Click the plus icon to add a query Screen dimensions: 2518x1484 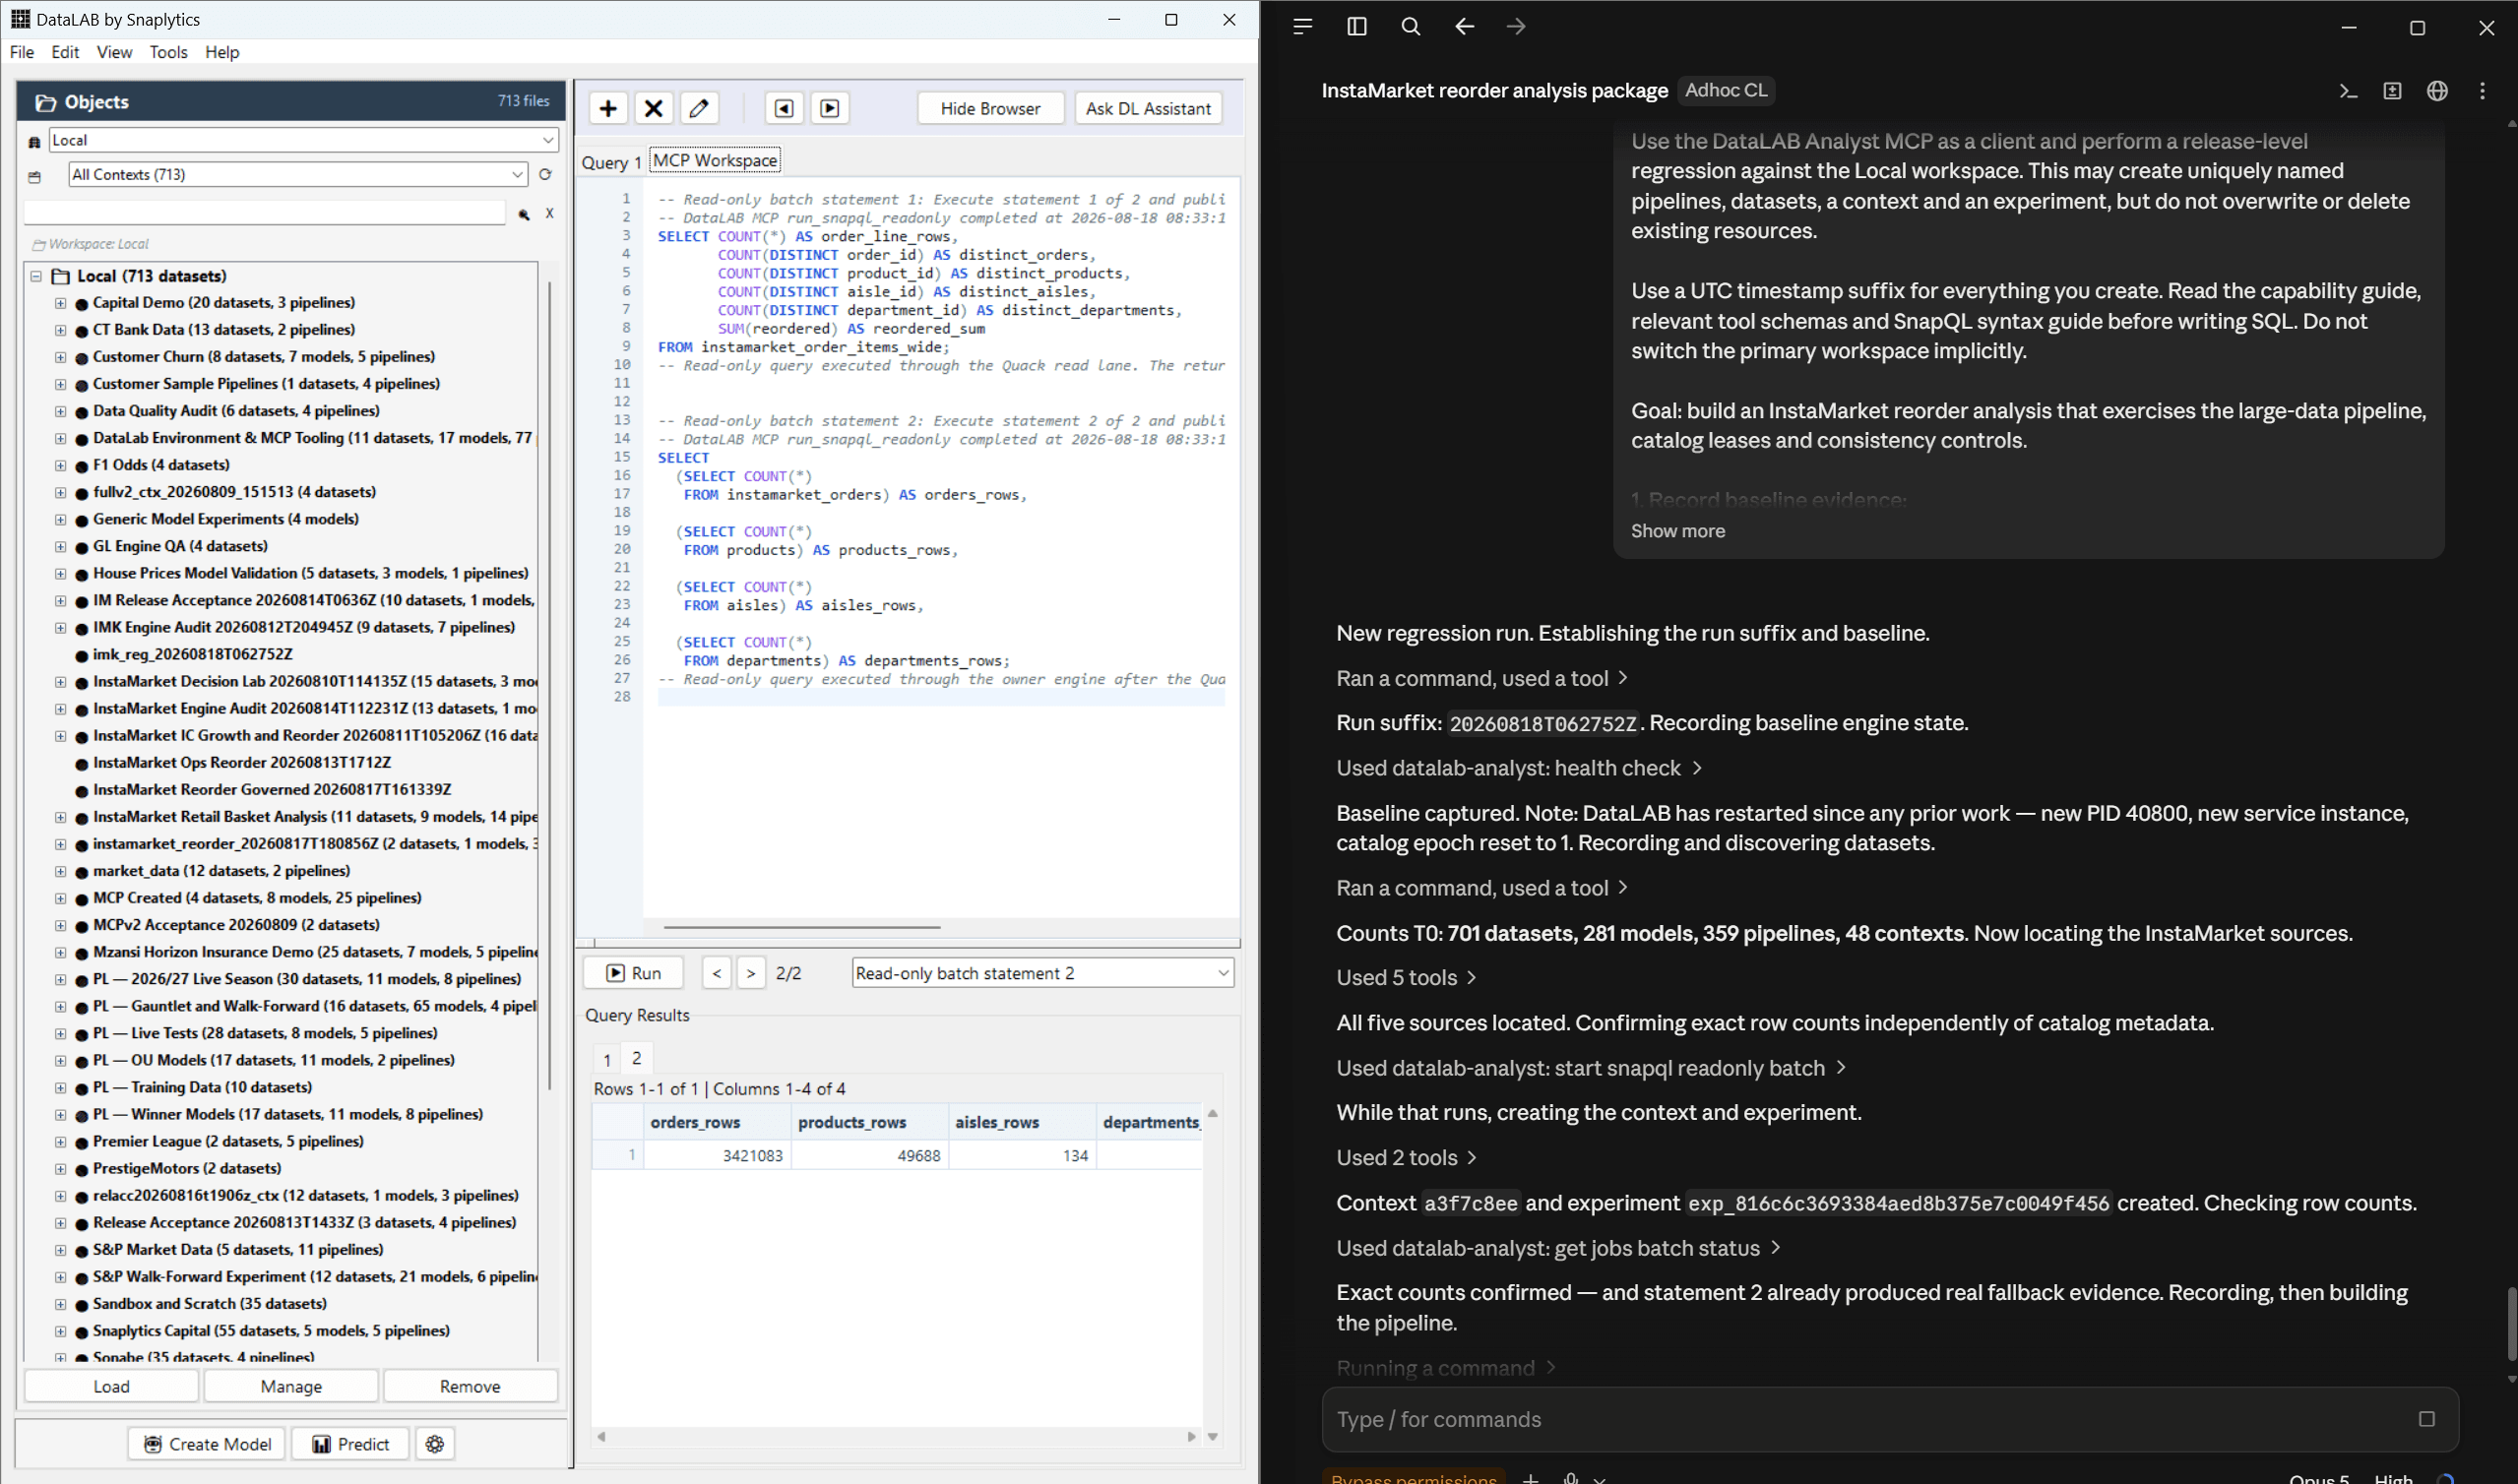[608, 108]
